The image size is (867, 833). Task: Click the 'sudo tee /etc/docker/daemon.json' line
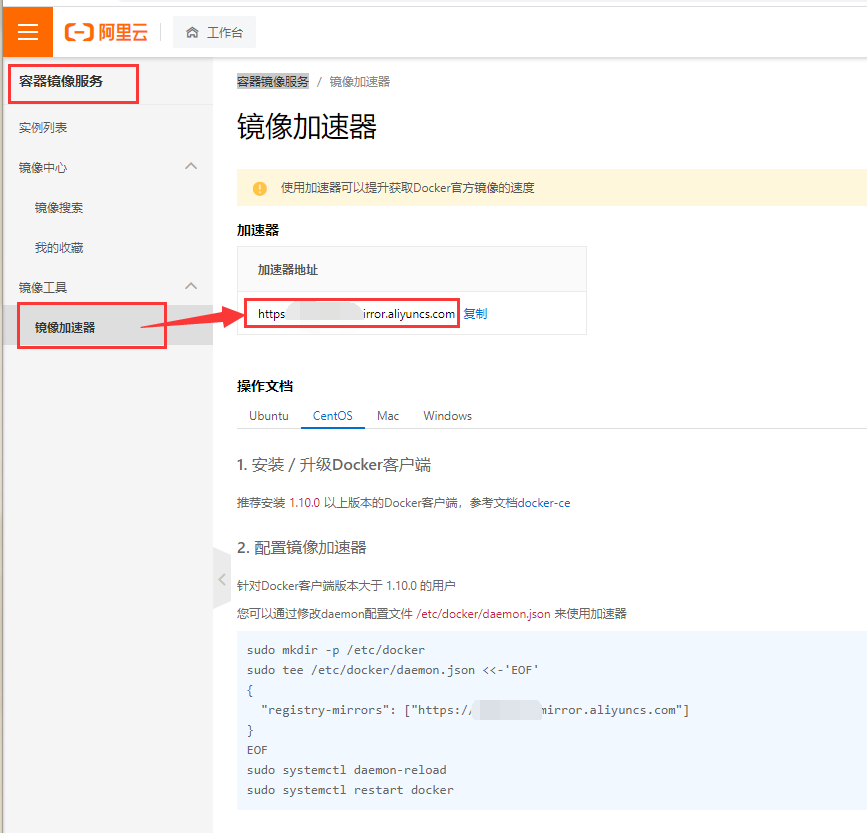pos(393,670)
